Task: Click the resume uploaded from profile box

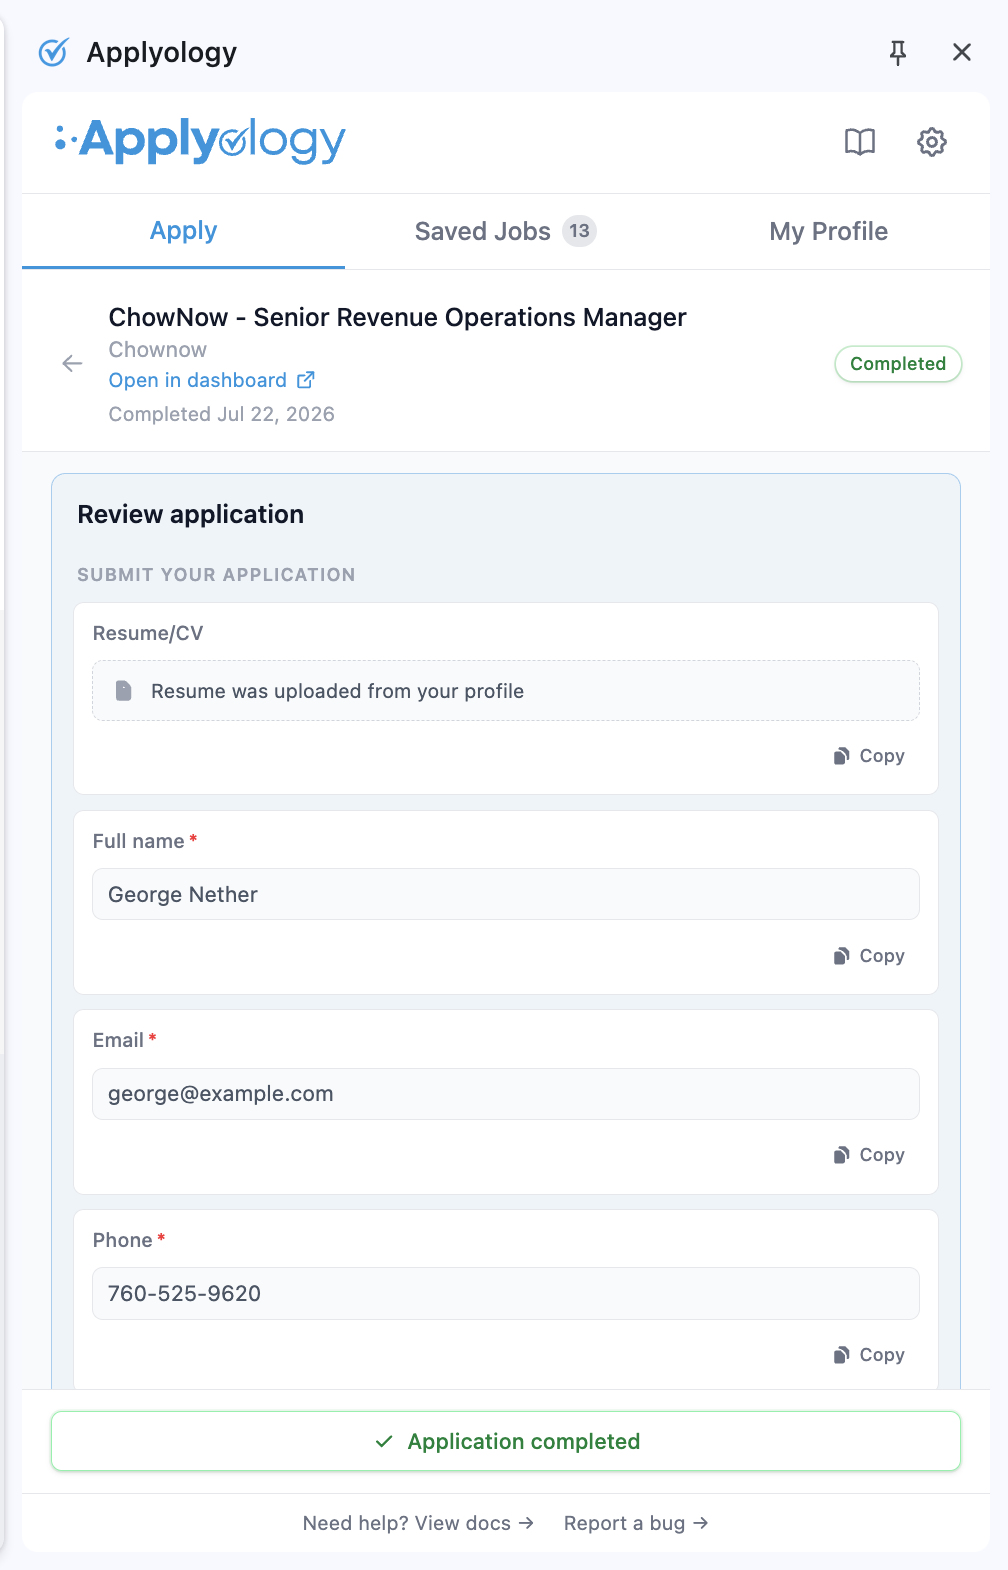Action: click(506, 691)
